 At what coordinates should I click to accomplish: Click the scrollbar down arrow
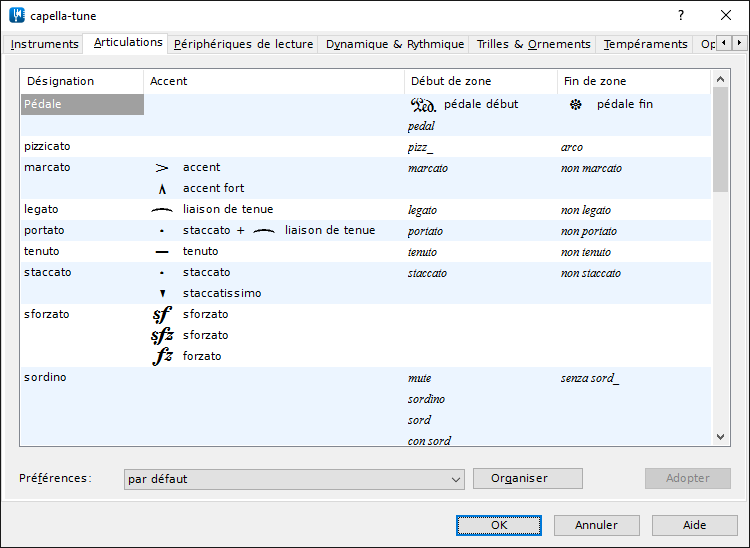721,437
